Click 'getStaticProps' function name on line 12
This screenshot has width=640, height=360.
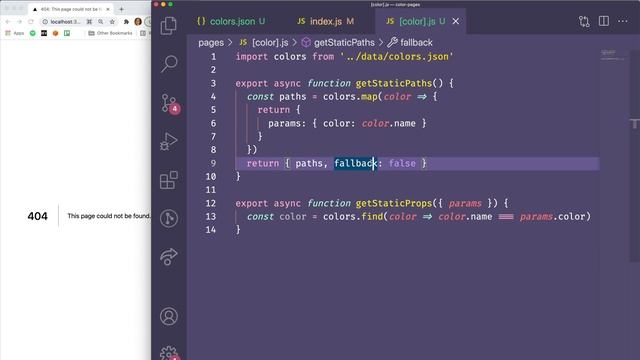[x=394, y=203]
